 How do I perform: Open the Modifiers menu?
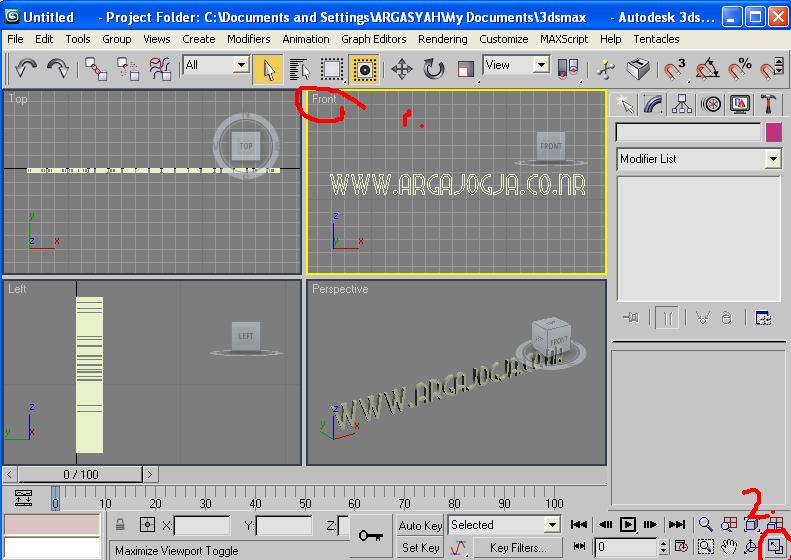click(x=248, y=39)
